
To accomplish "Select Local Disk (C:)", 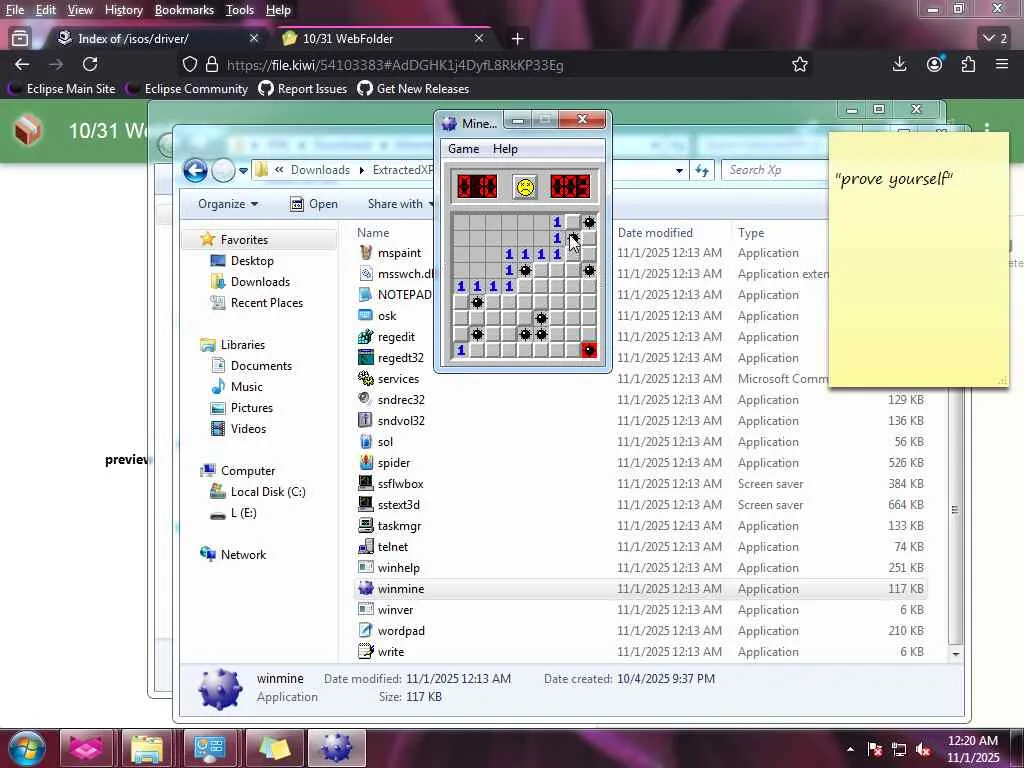I will point(268,492).
